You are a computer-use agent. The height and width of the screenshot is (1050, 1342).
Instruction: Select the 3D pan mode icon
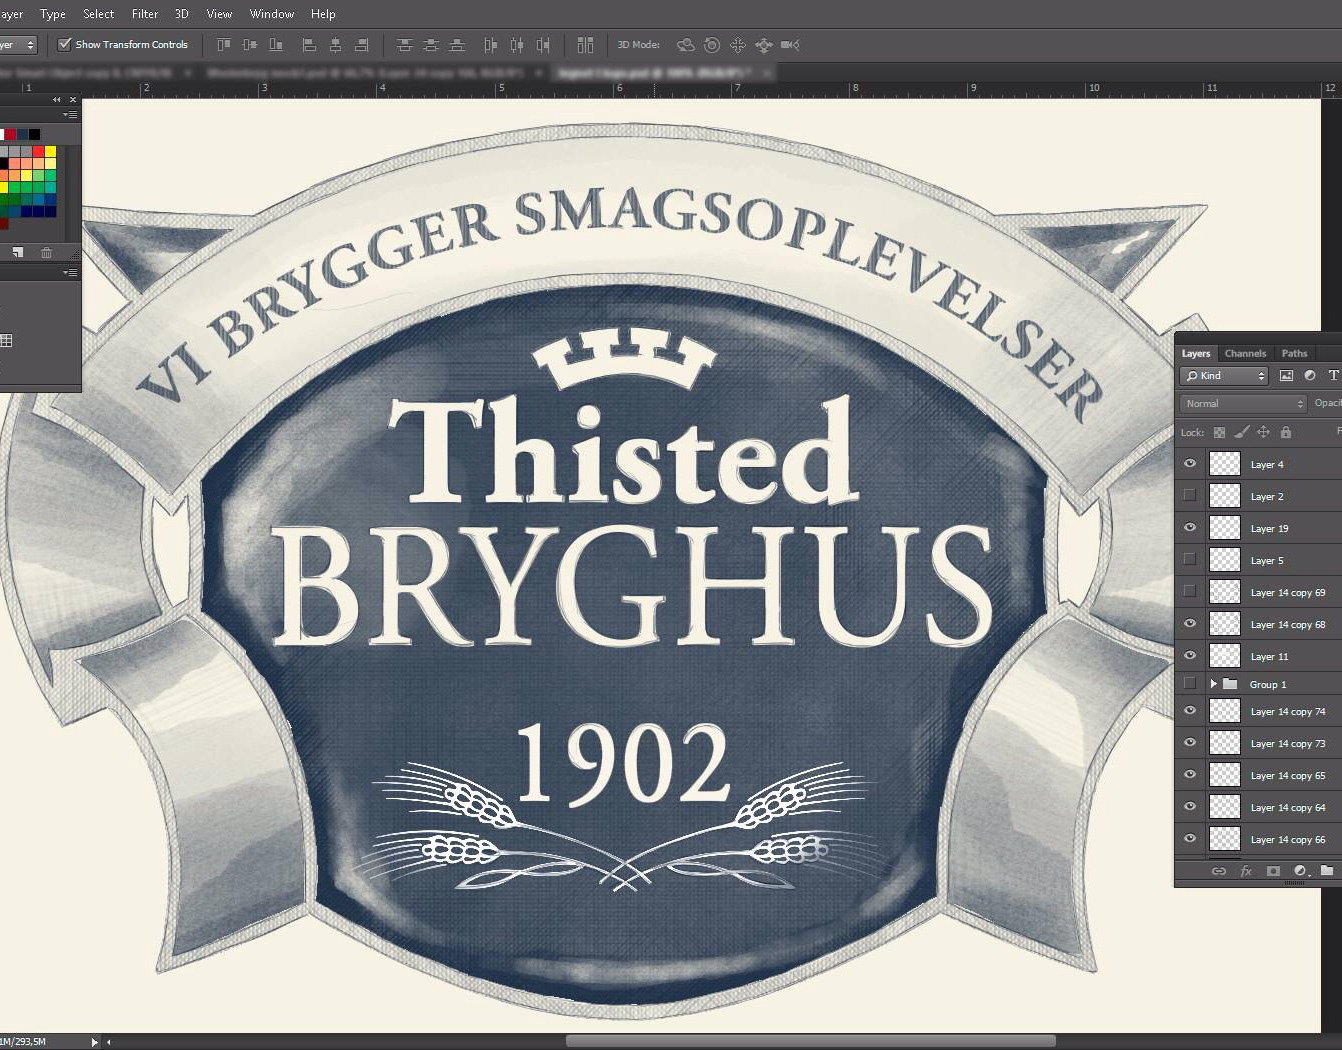point(738,45)
